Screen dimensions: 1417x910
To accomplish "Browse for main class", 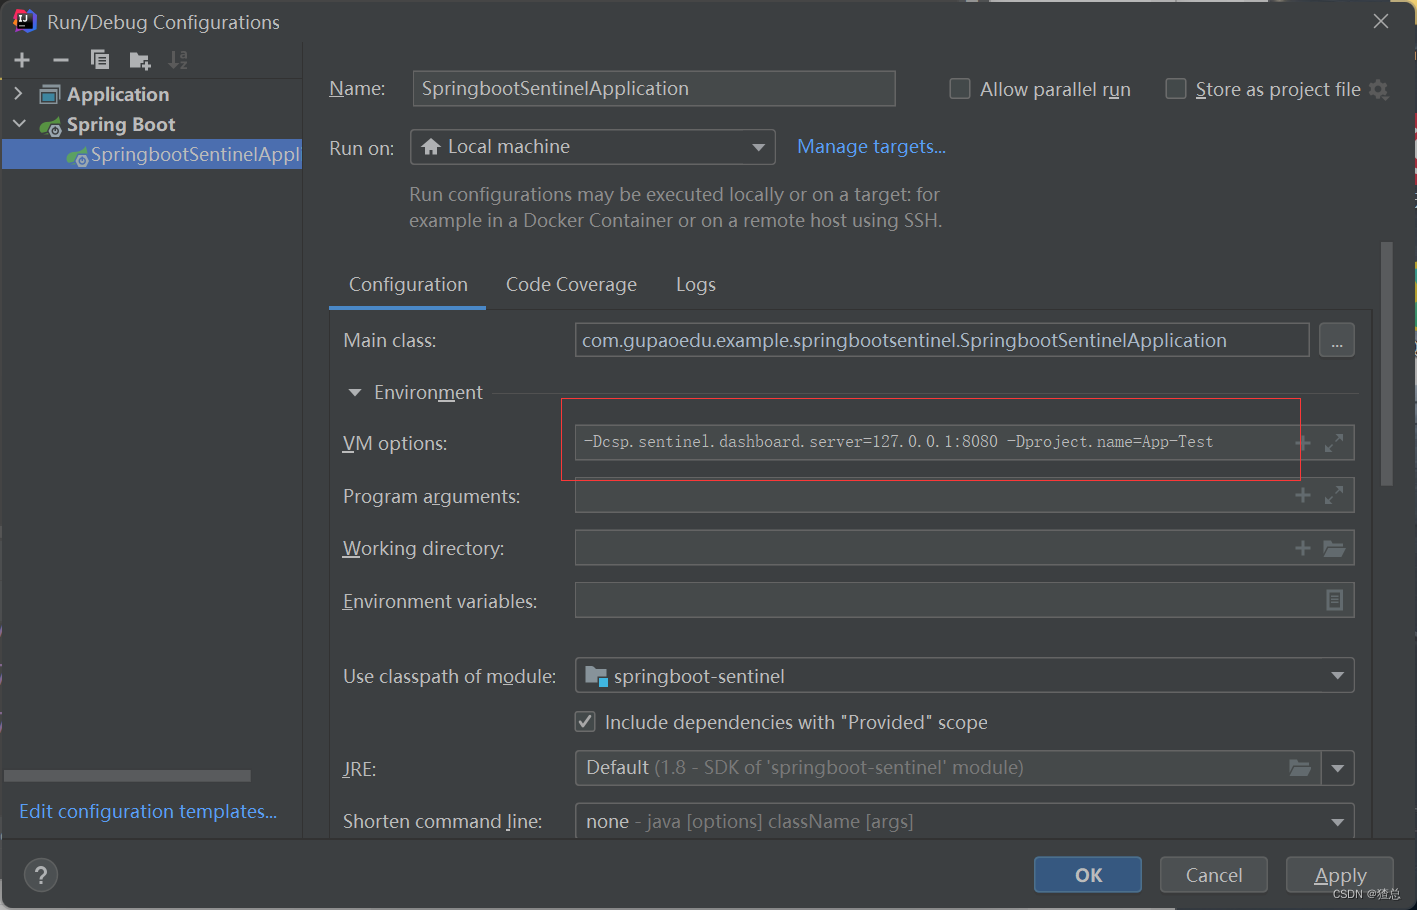I will click(1337, 341).
